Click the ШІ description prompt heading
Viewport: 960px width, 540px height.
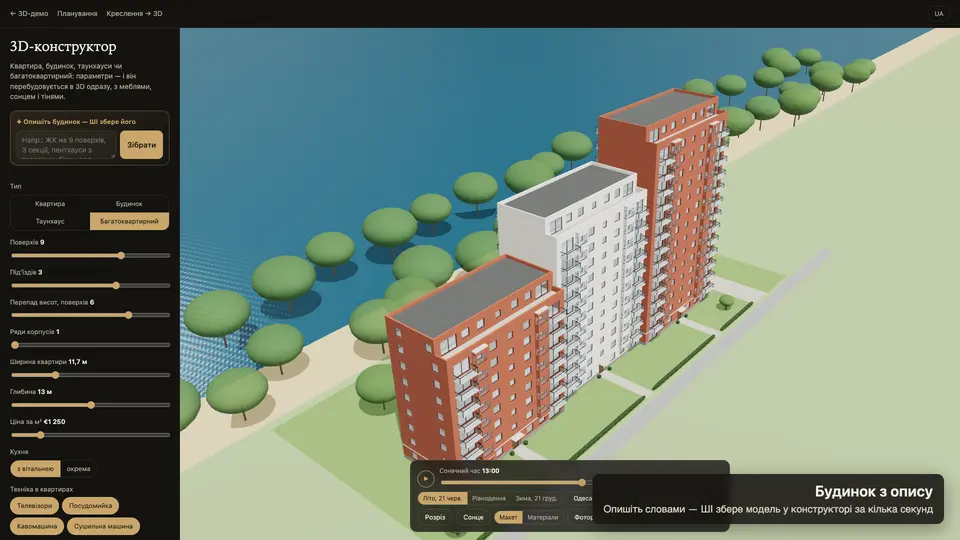[76, 122]
